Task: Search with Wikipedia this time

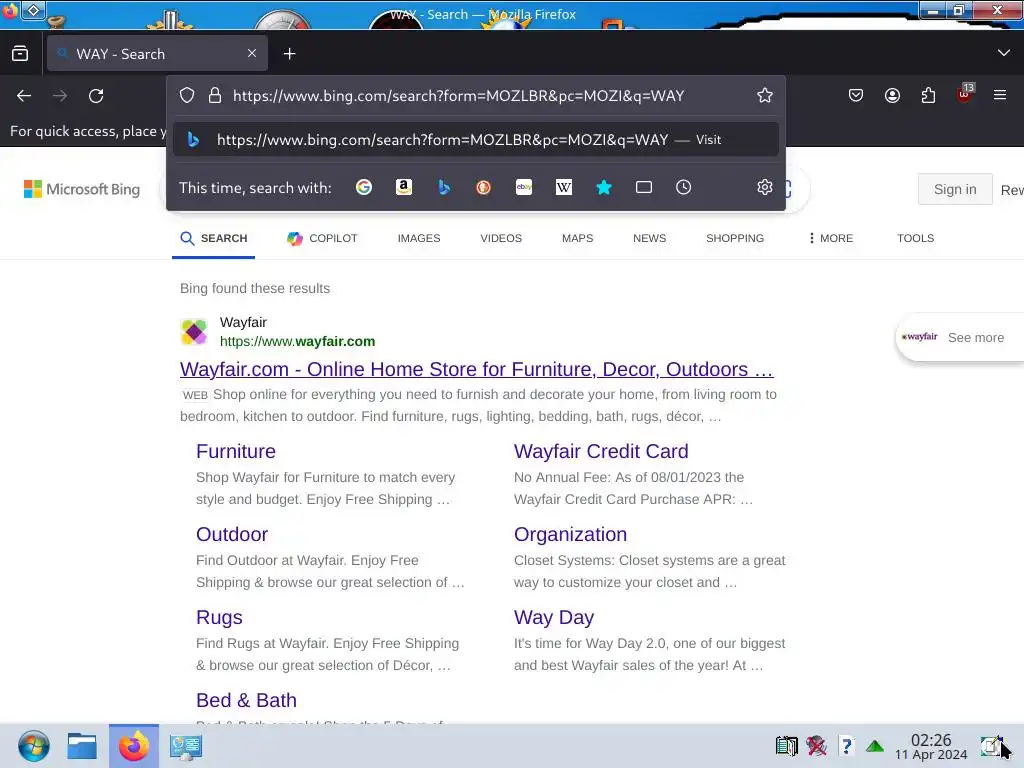Action: click(564, 187)
